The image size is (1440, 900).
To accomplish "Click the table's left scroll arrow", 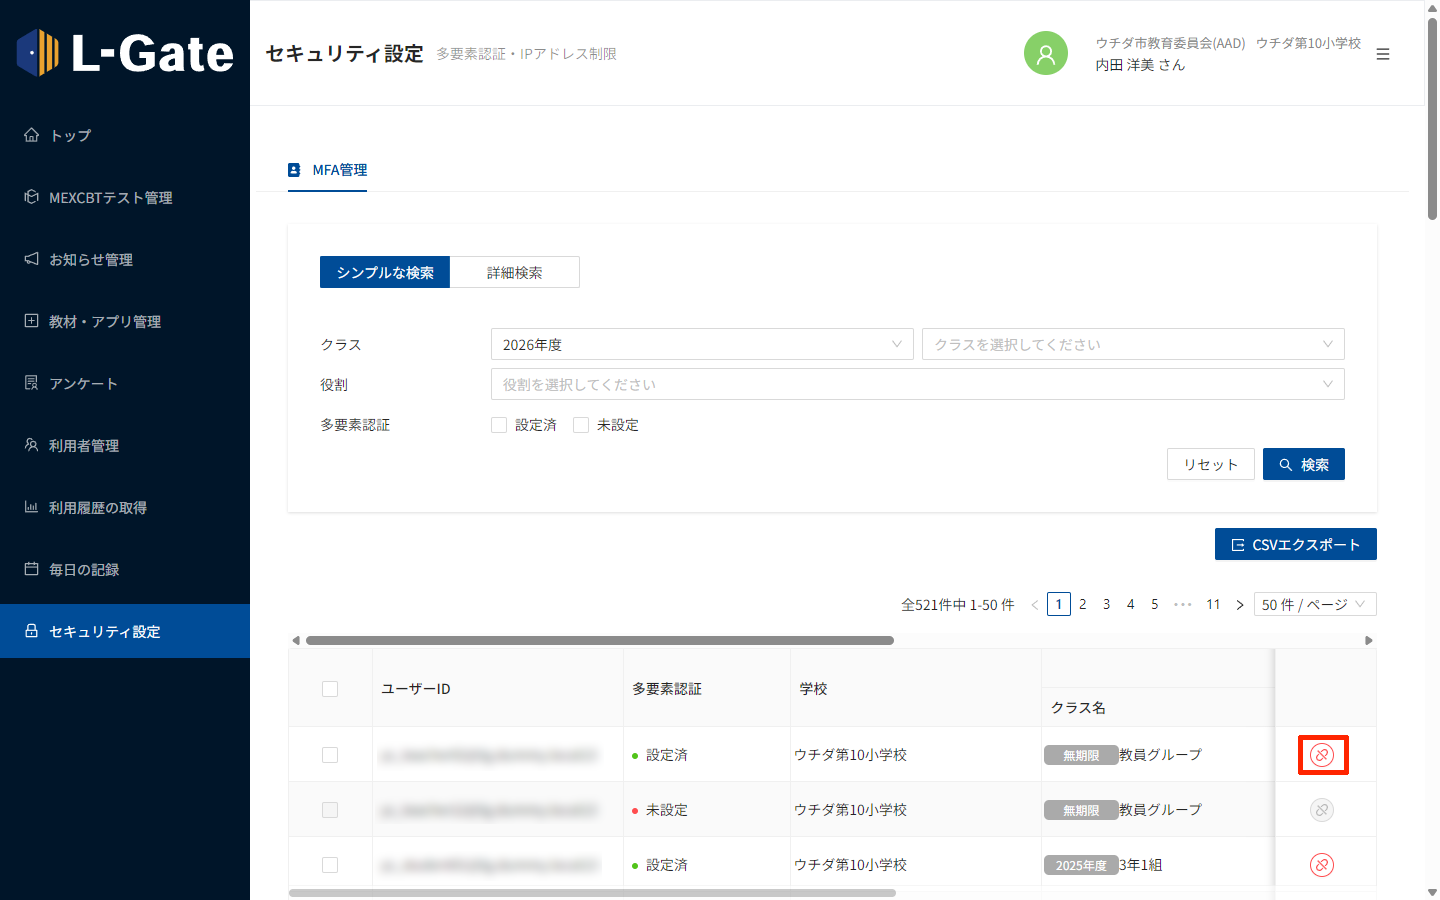I will tap(295, 640).
